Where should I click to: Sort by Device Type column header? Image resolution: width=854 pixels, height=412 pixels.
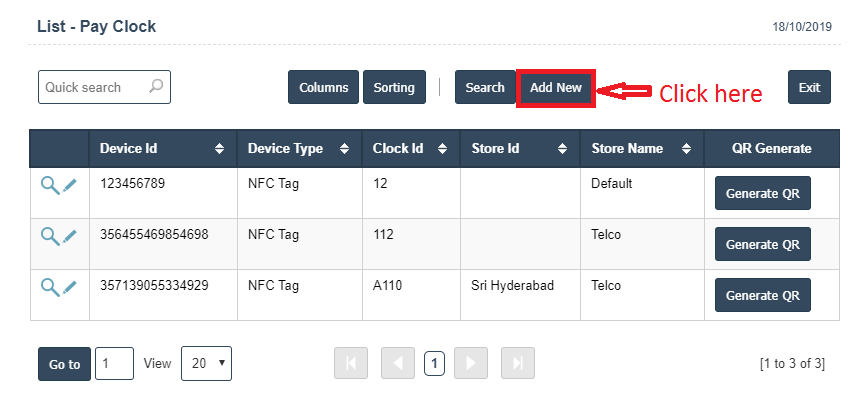pyautogui.click(x=299, y=149)
